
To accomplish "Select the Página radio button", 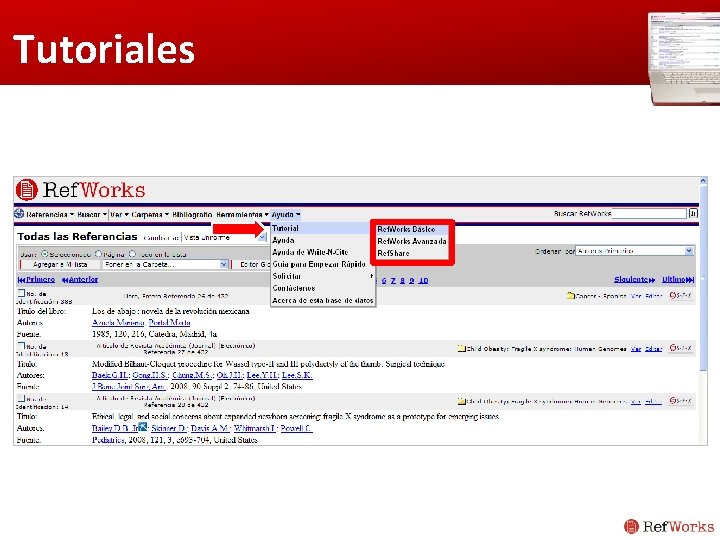I will click(98, 253).
